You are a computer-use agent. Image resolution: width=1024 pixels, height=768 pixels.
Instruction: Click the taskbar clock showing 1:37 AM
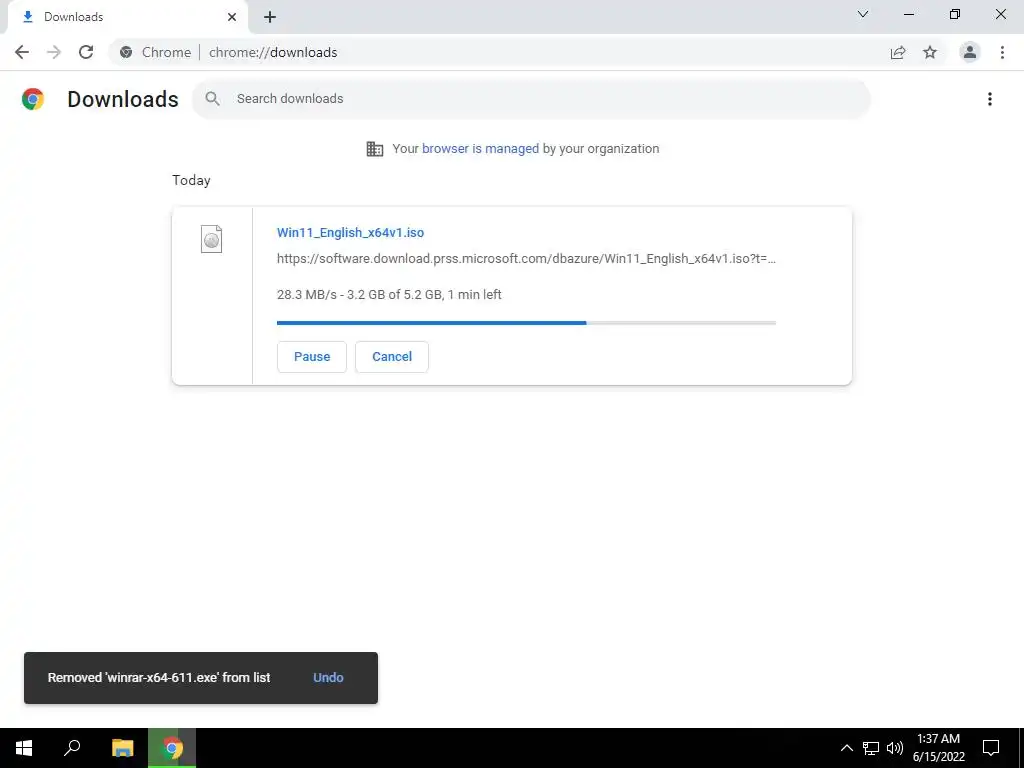point(938,748)
